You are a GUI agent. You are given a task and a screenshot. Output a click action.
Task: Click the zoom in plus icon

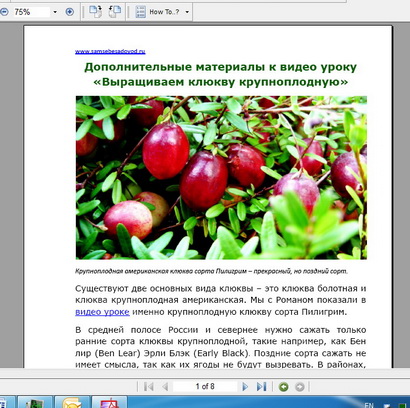(70, 12)
